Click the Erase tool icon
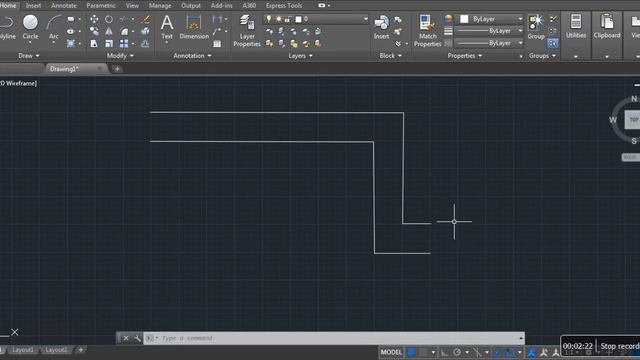Viewport: 640px width, 360px height. [x=145, y=19]
